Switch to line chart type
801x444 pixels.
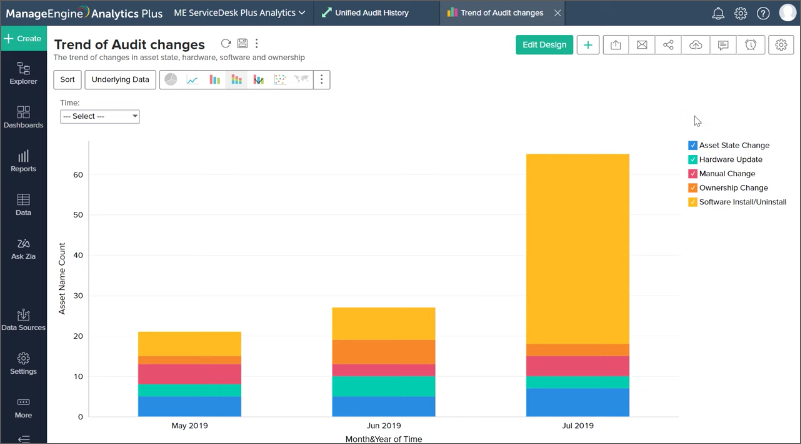192,80
